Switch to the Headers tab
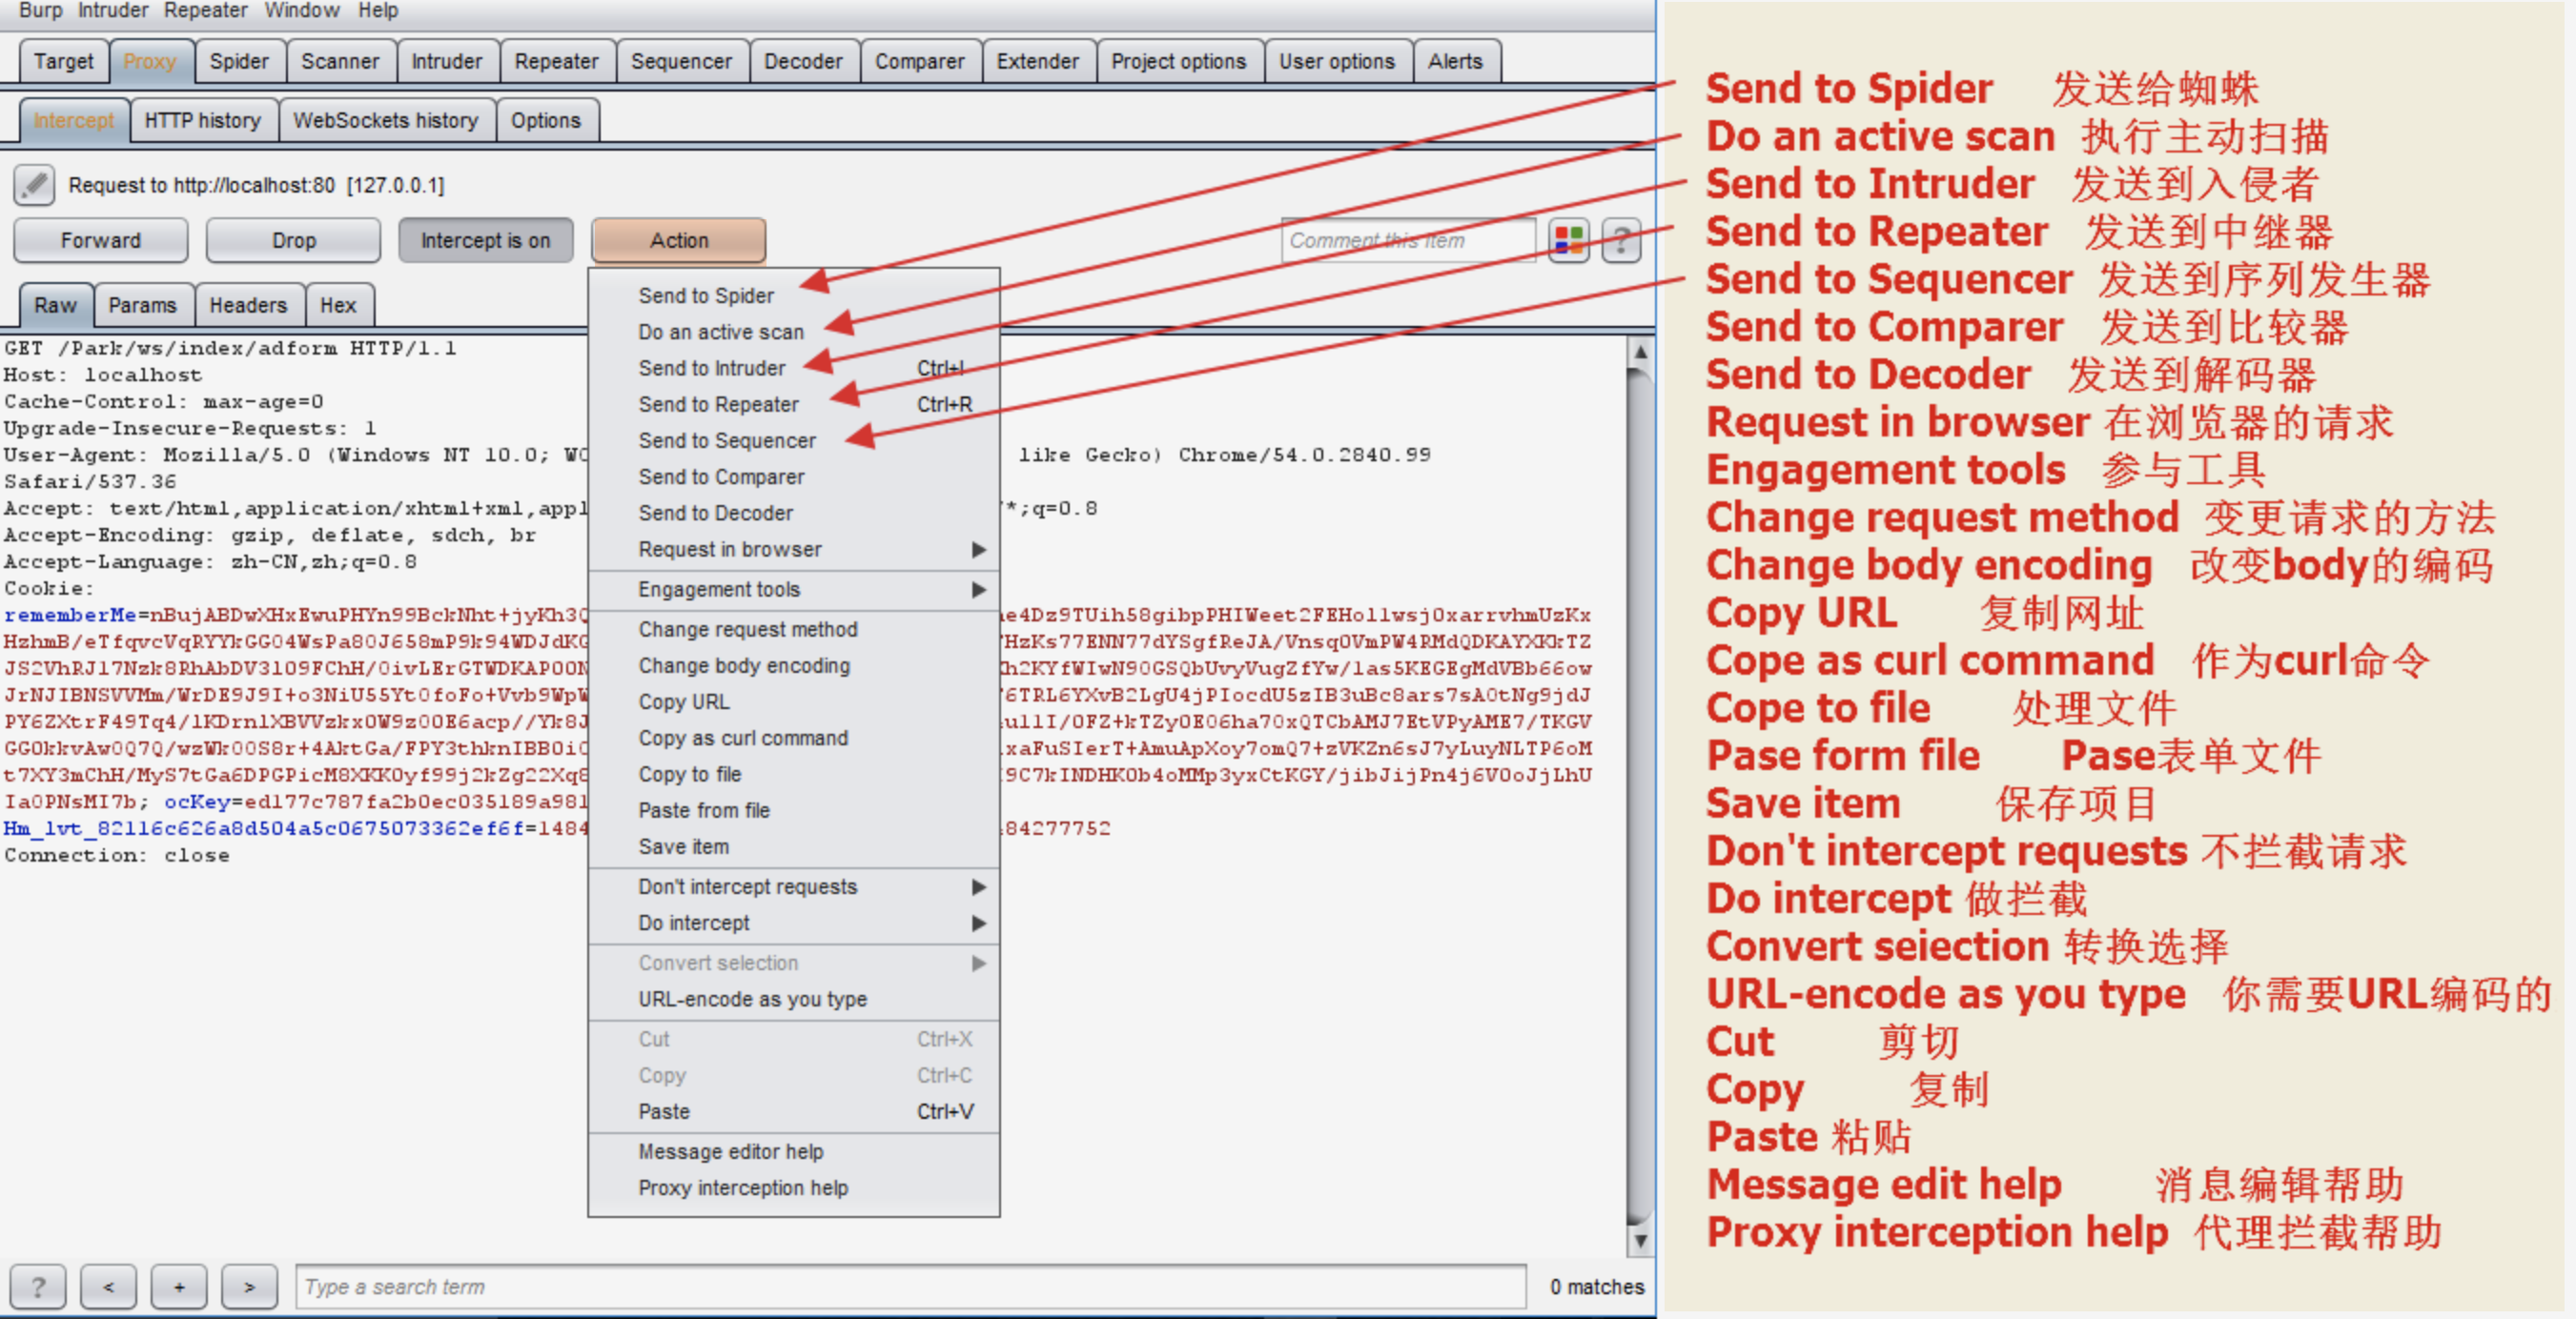The image size is (2576, 1319). [x=248, y=306]
